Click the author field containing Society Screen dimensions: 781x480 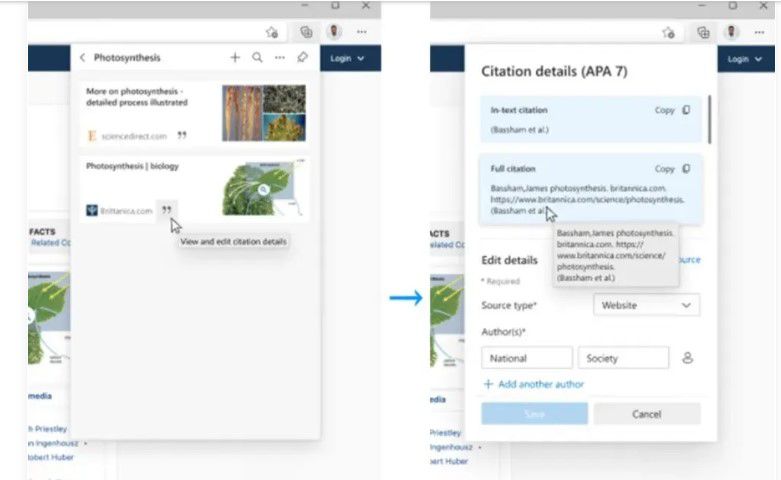pyautogui.click(x=622, y=358)
